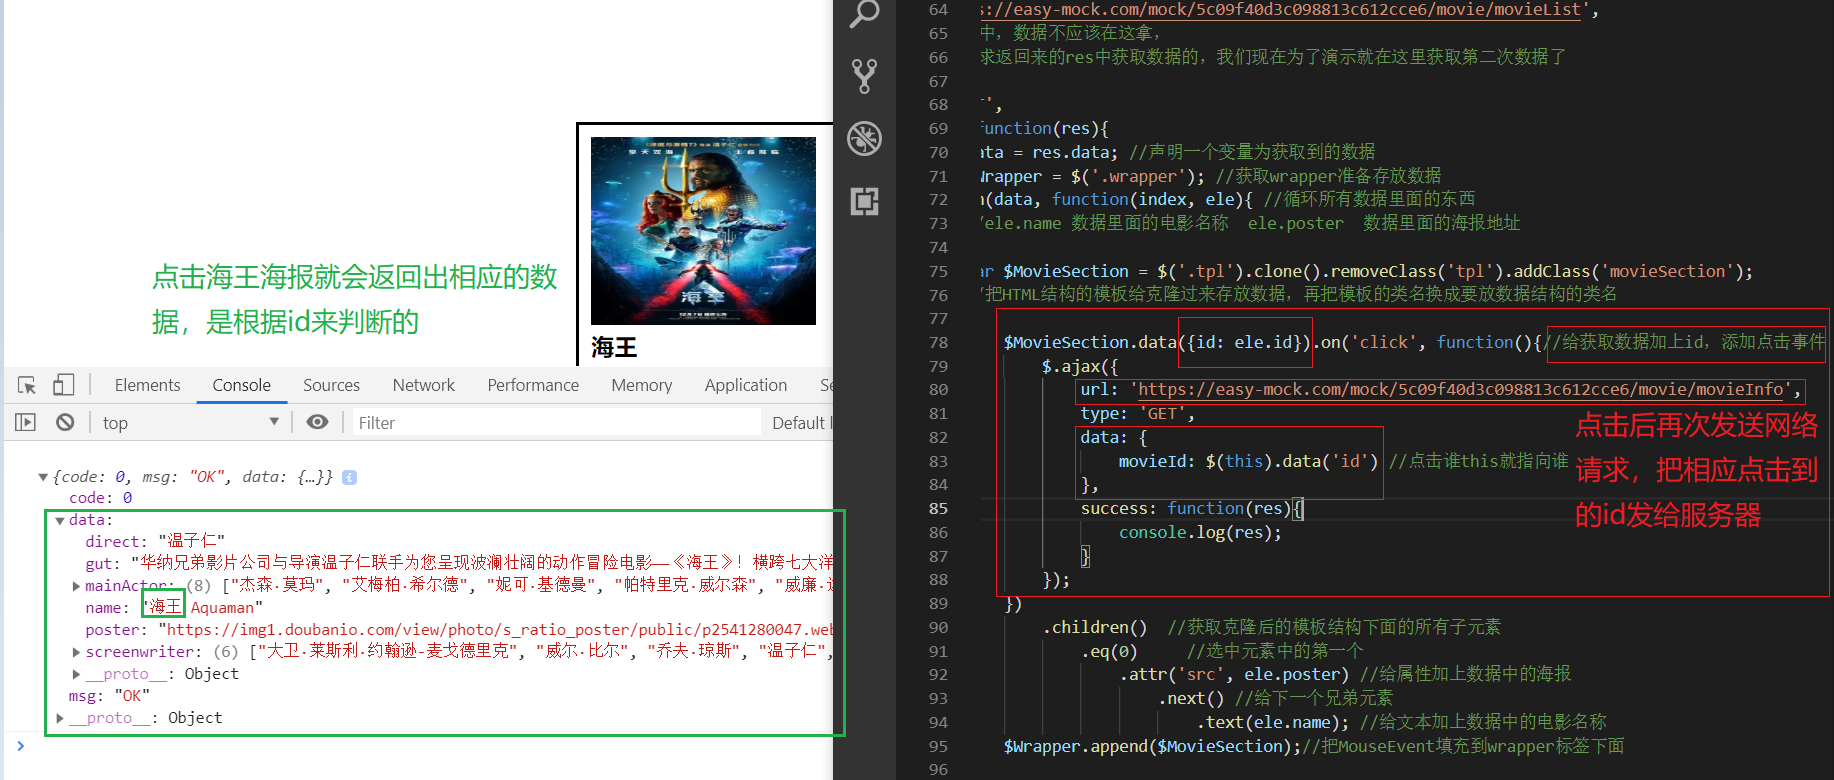
Task: Toggle the live expression eye icon
Action: pos(317,422)
